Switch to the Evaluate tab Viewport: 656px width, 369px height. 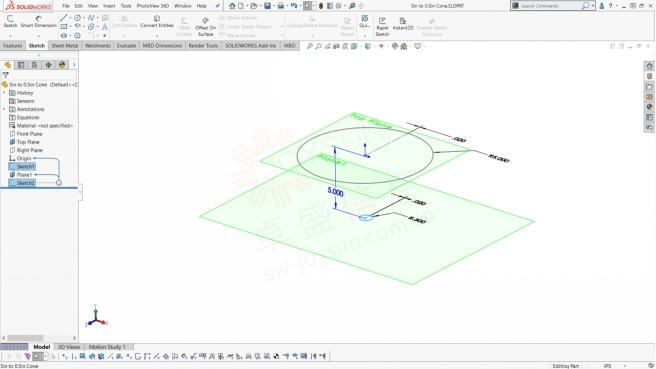click(x=126, y=46)
